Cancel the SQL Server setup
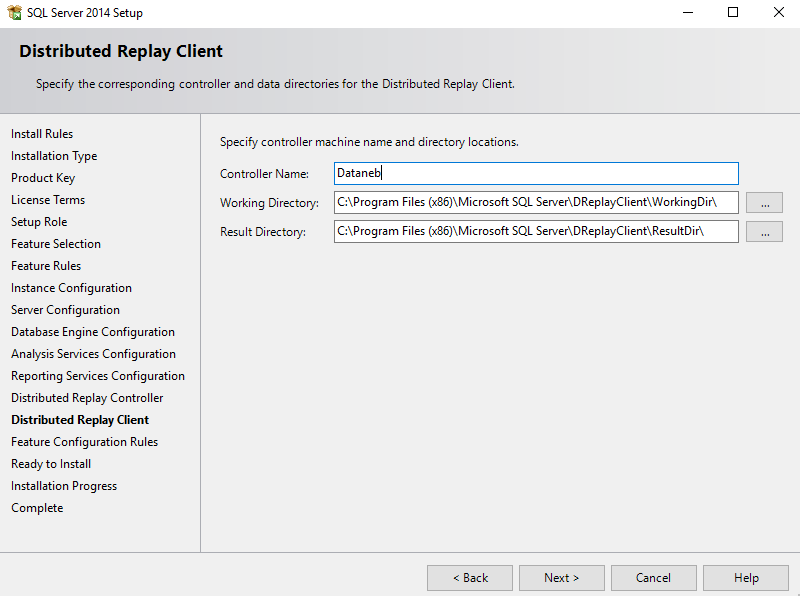Screen dimensions: 800x596 tap(654, 578)
